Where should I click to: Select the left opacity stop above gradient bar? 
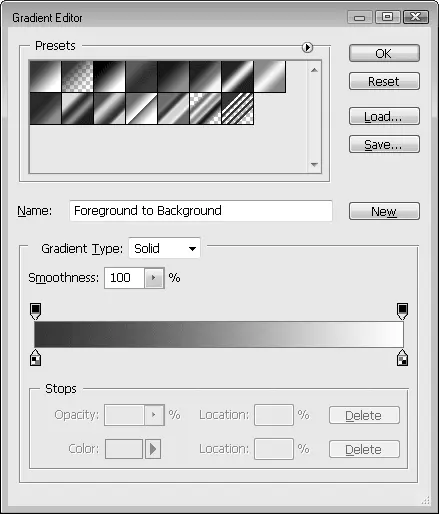tap(35, 311)
